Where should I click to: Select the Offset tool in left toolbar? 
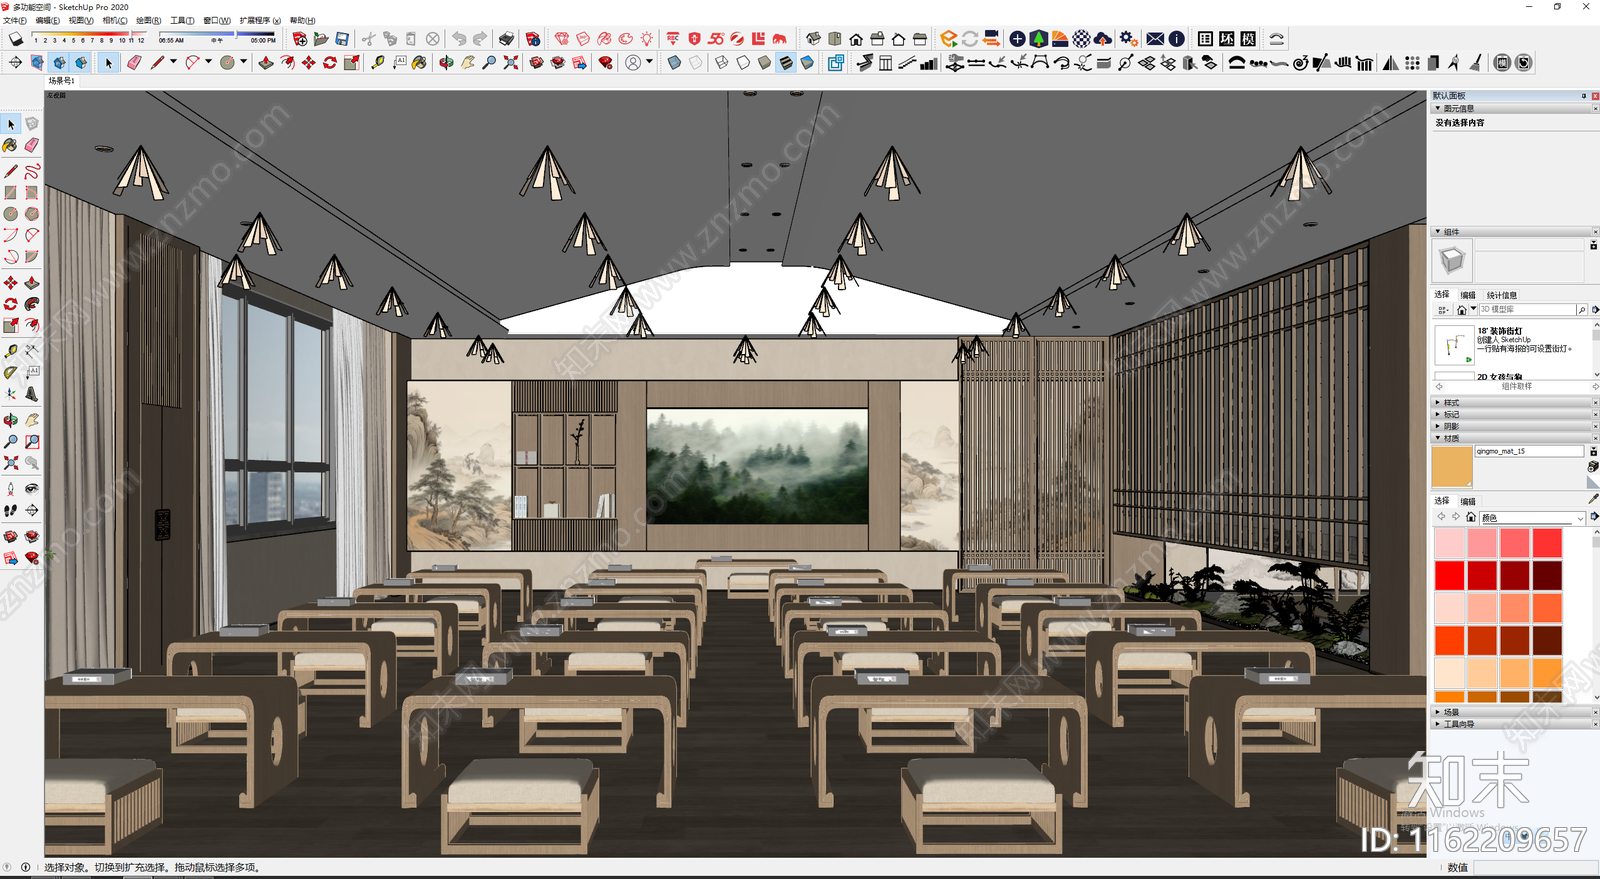(32, 325)
